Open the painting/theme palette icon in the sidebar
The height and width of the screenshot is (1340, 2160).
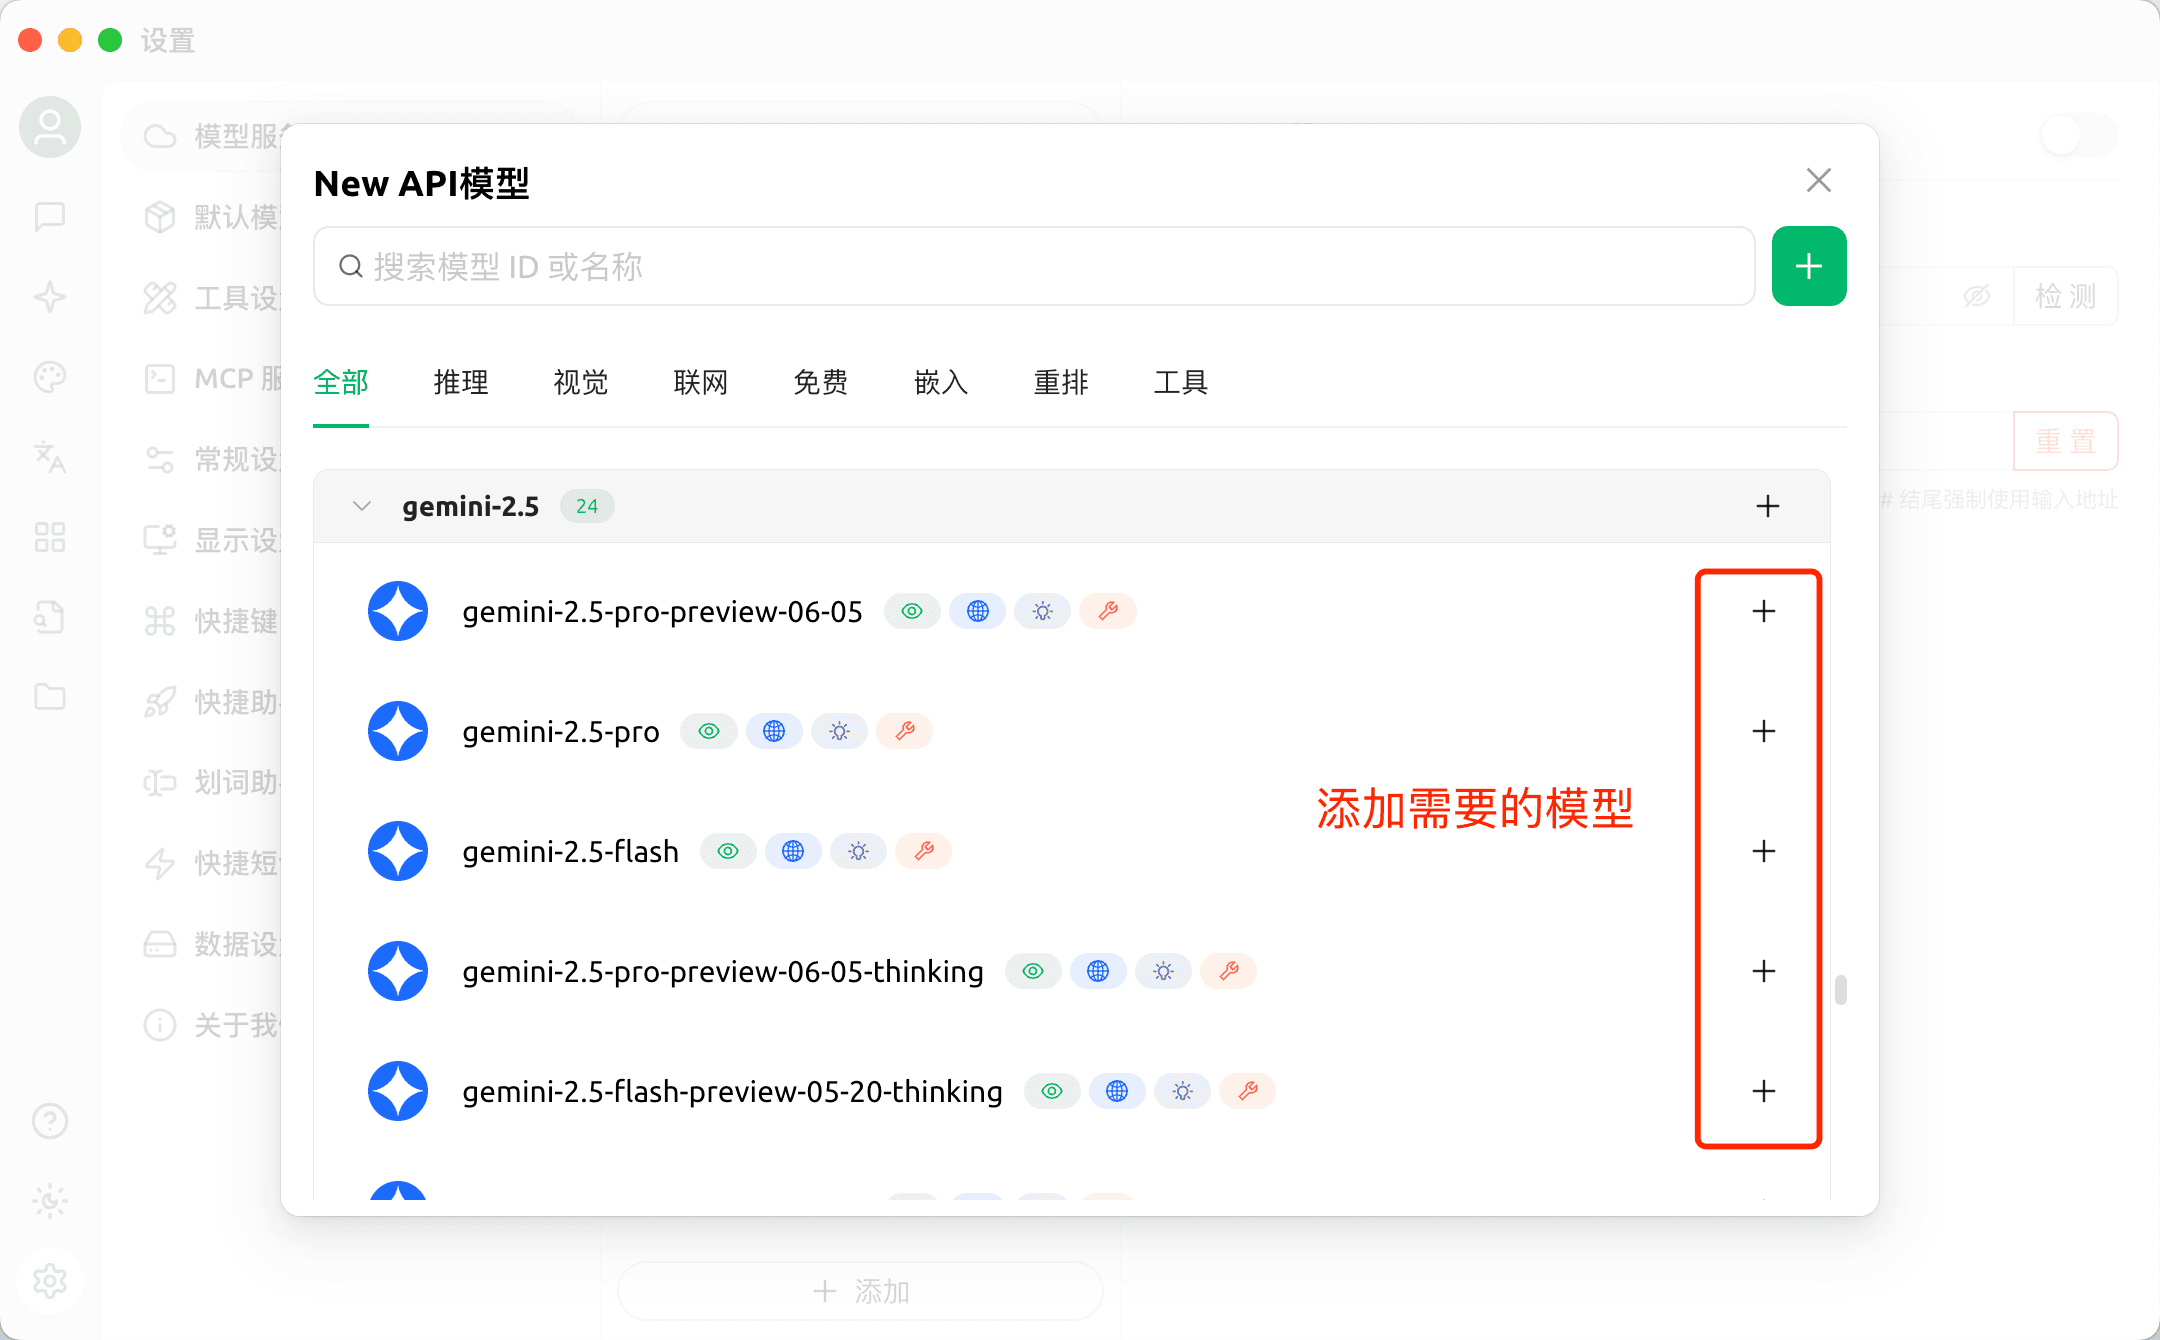(50, 377)
